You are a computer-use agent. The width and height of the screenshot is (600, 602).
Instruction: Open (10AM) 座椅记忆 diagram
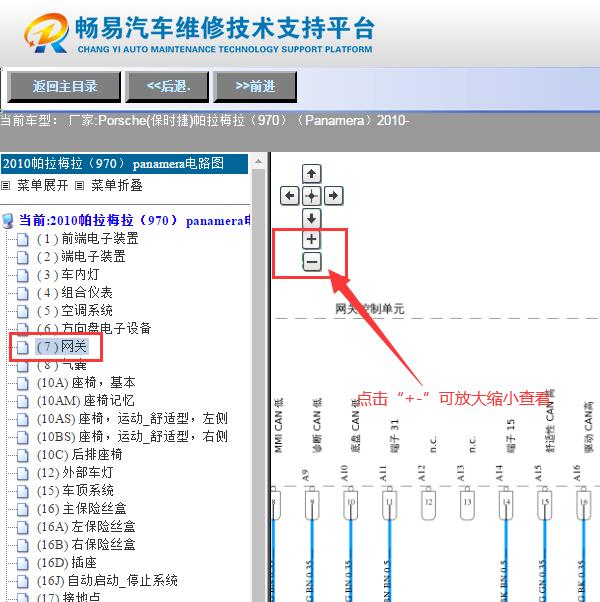[x=86, y=401]
